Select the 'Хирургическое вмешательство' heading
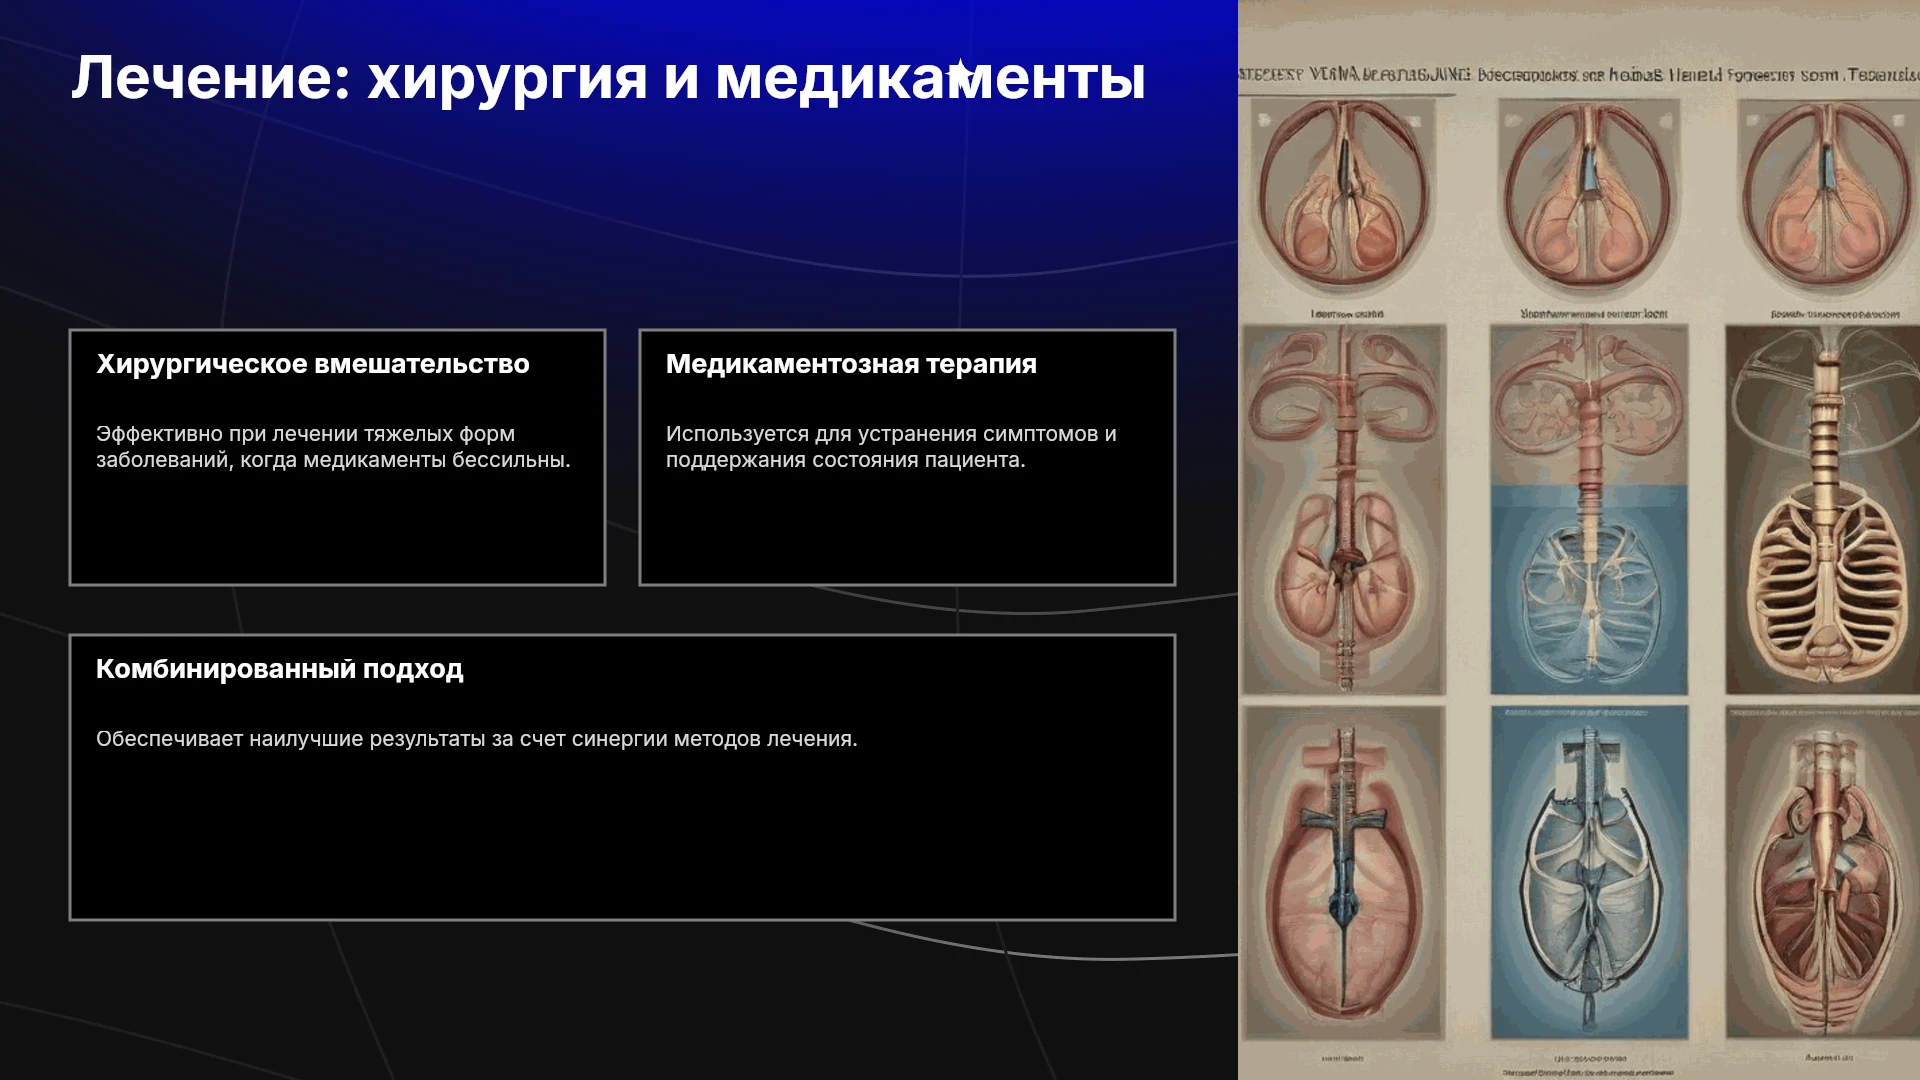 tap(313, 364)
